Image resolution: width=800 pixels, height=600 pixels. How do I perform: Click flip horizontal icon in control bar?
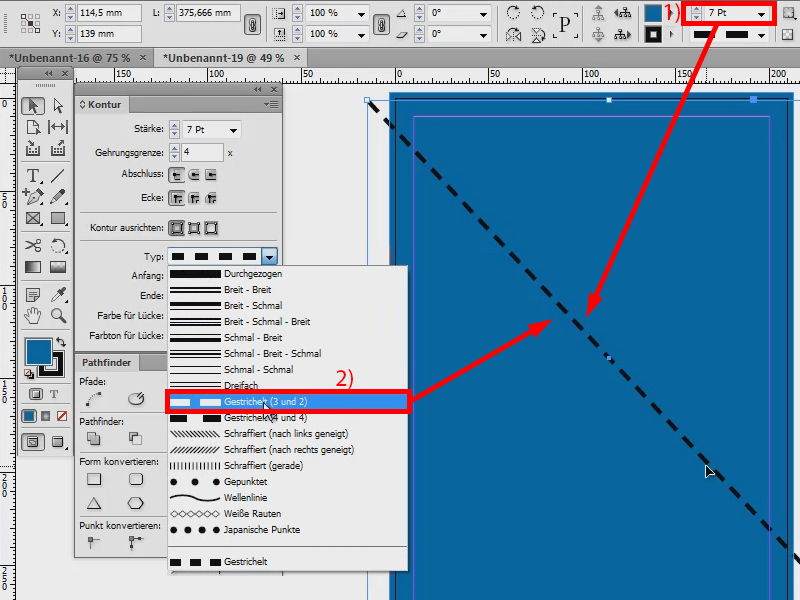tap(513, 34)
